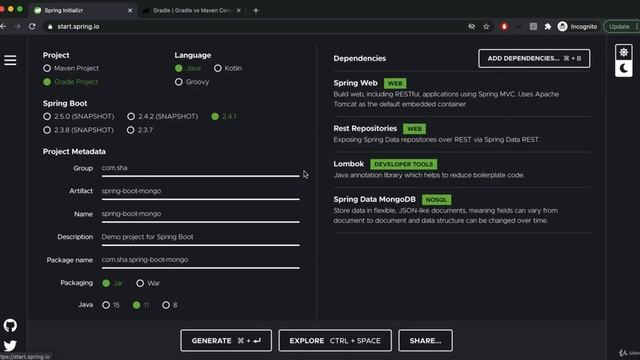Click the WEB tag beside Rest Repositories
The image size is (640, 360).
[x=414, y=129]
